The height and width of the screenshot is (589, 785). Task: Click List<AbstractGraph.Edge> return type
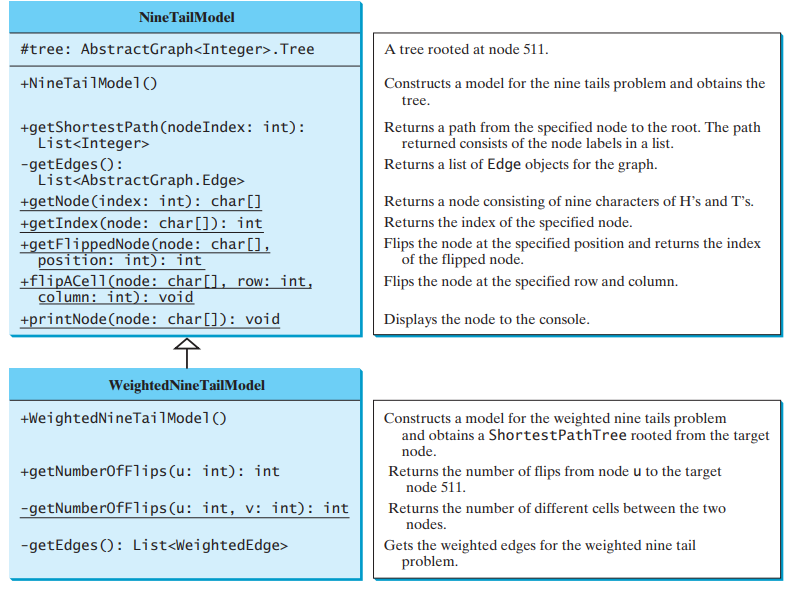[x=141, y=180]
